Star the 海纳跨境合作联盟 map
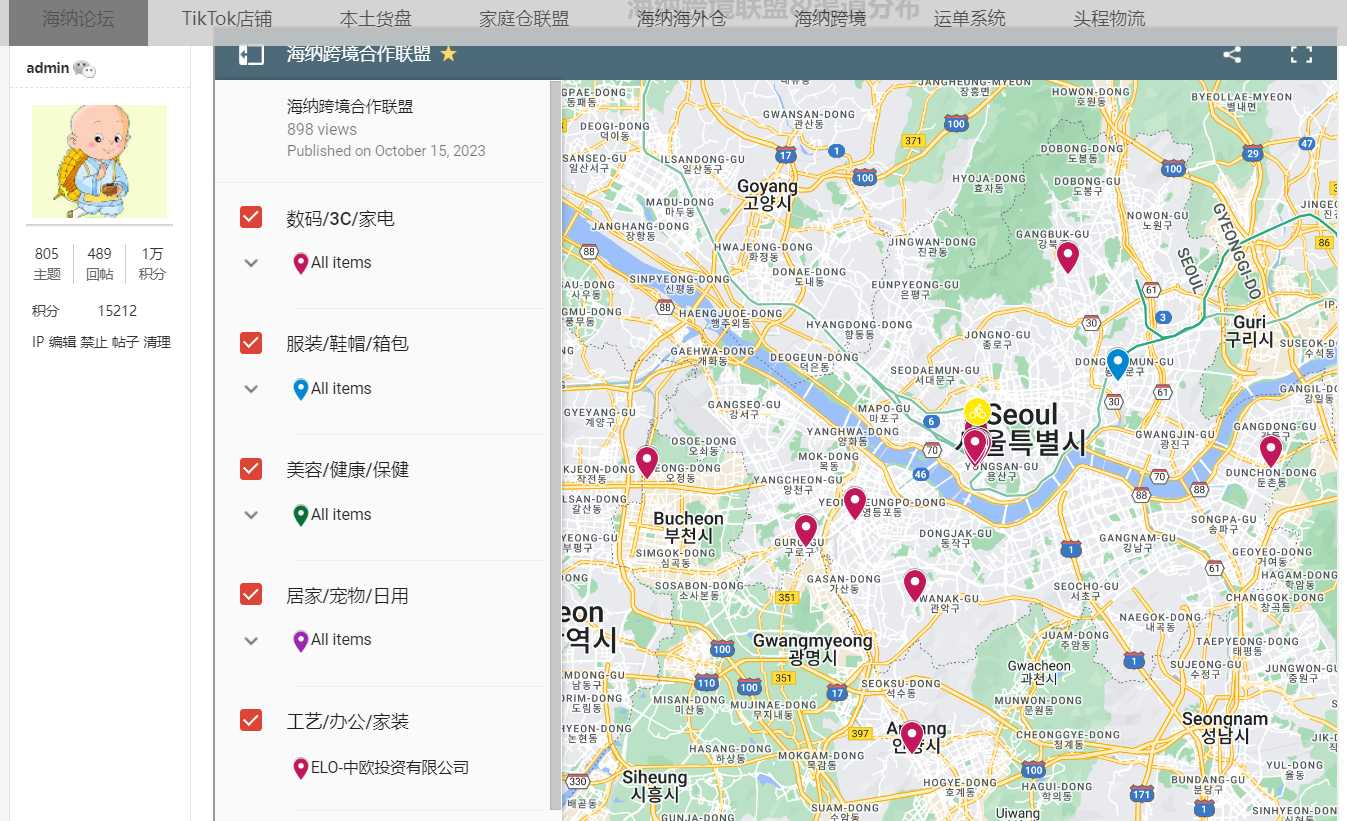Screen dimensions: 1347x821 (449, 54)
